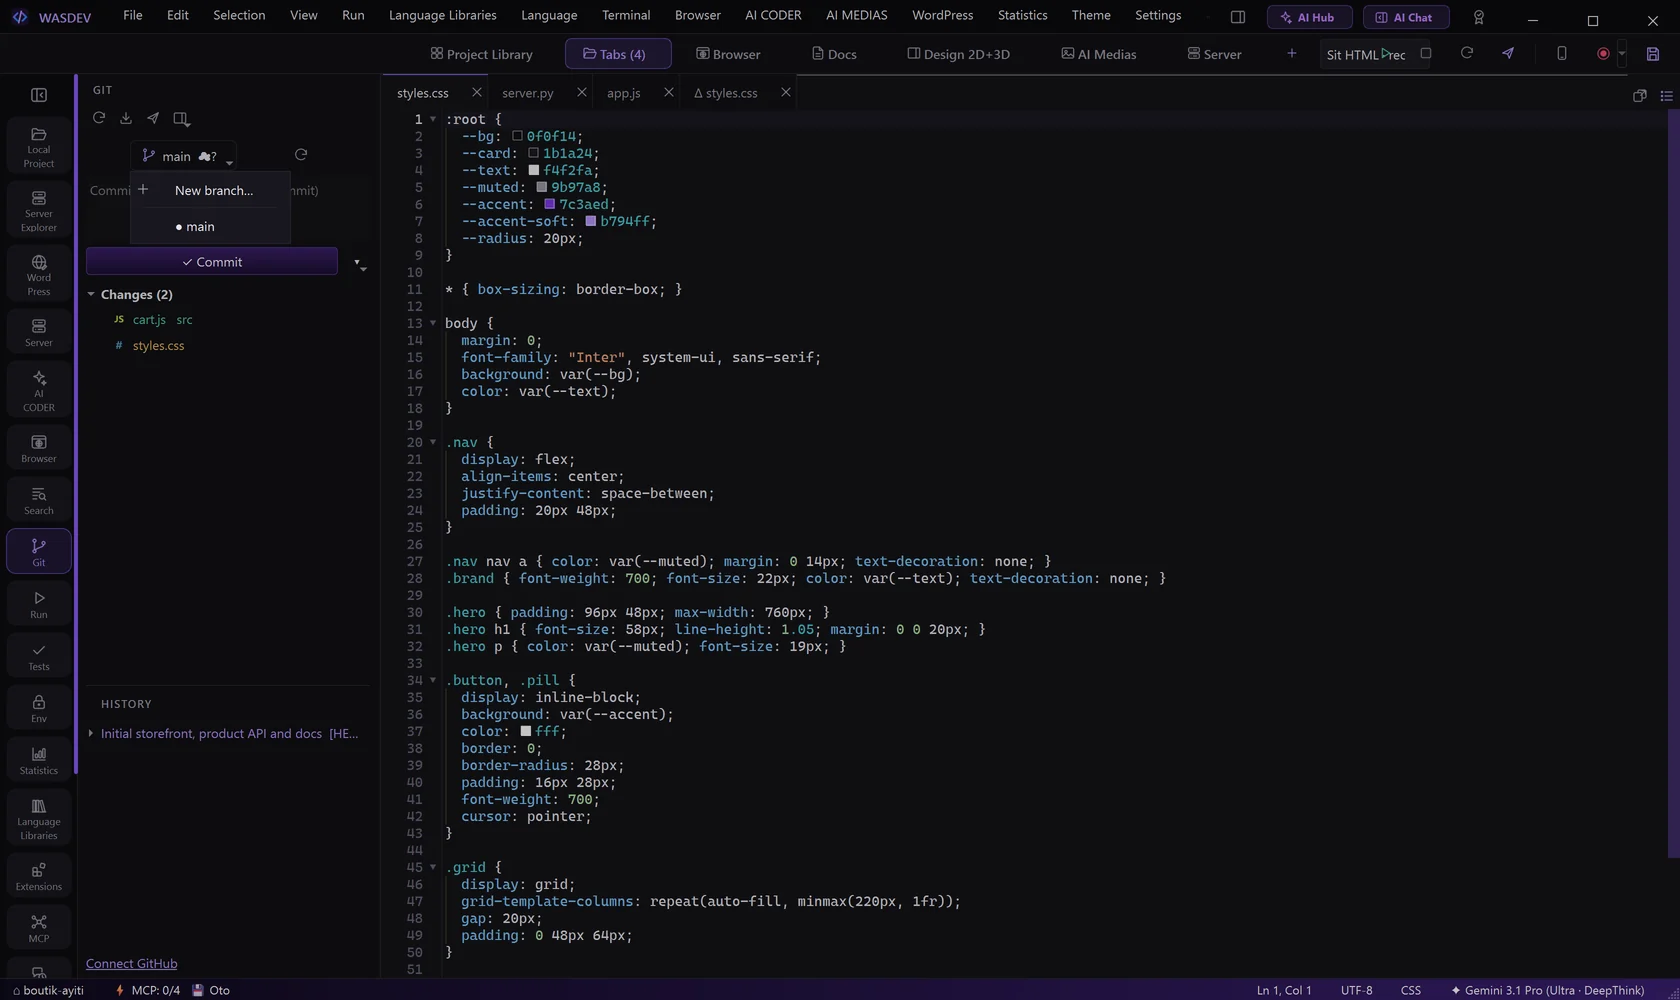
Task: Fold the :root block on line 1
Action: point(433,119)
